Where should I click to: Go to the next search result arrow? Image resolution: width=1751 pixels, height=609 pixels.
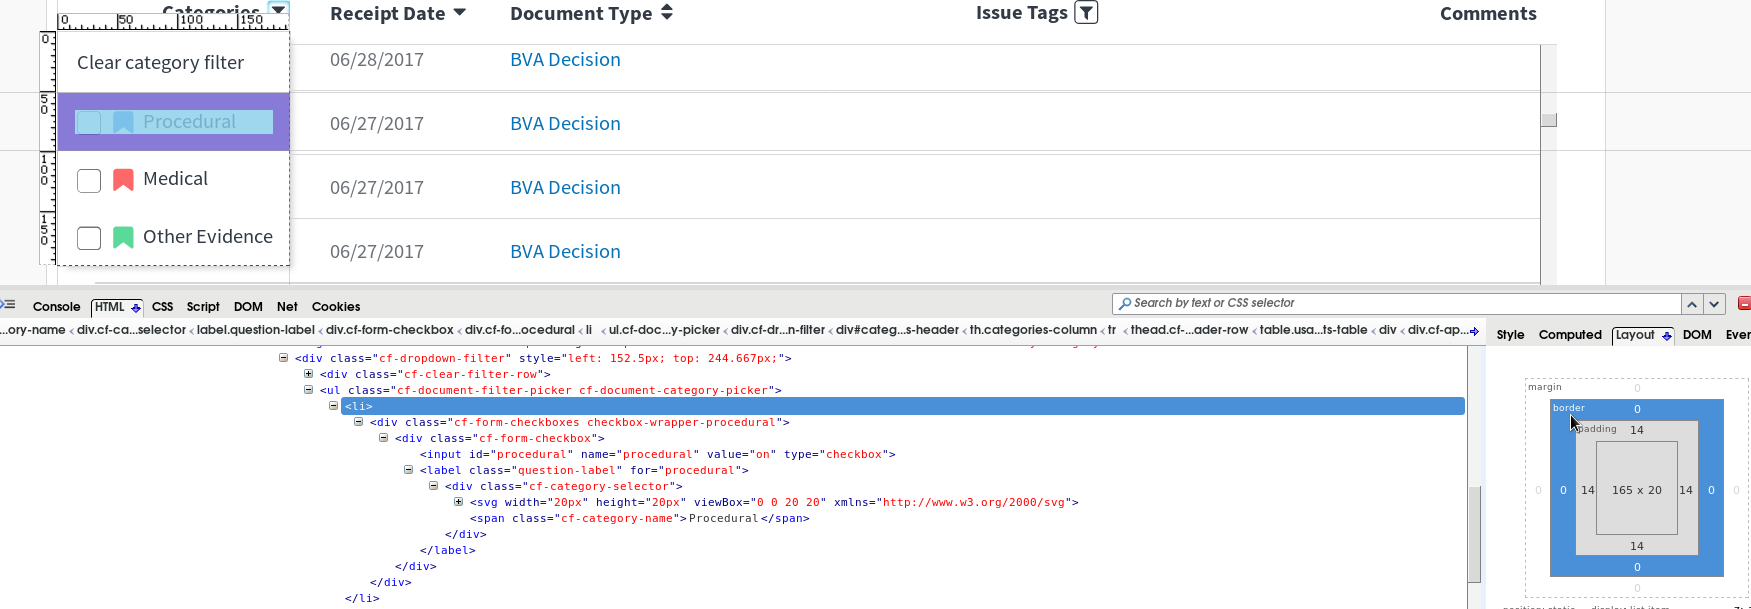tap(1714, 304)
